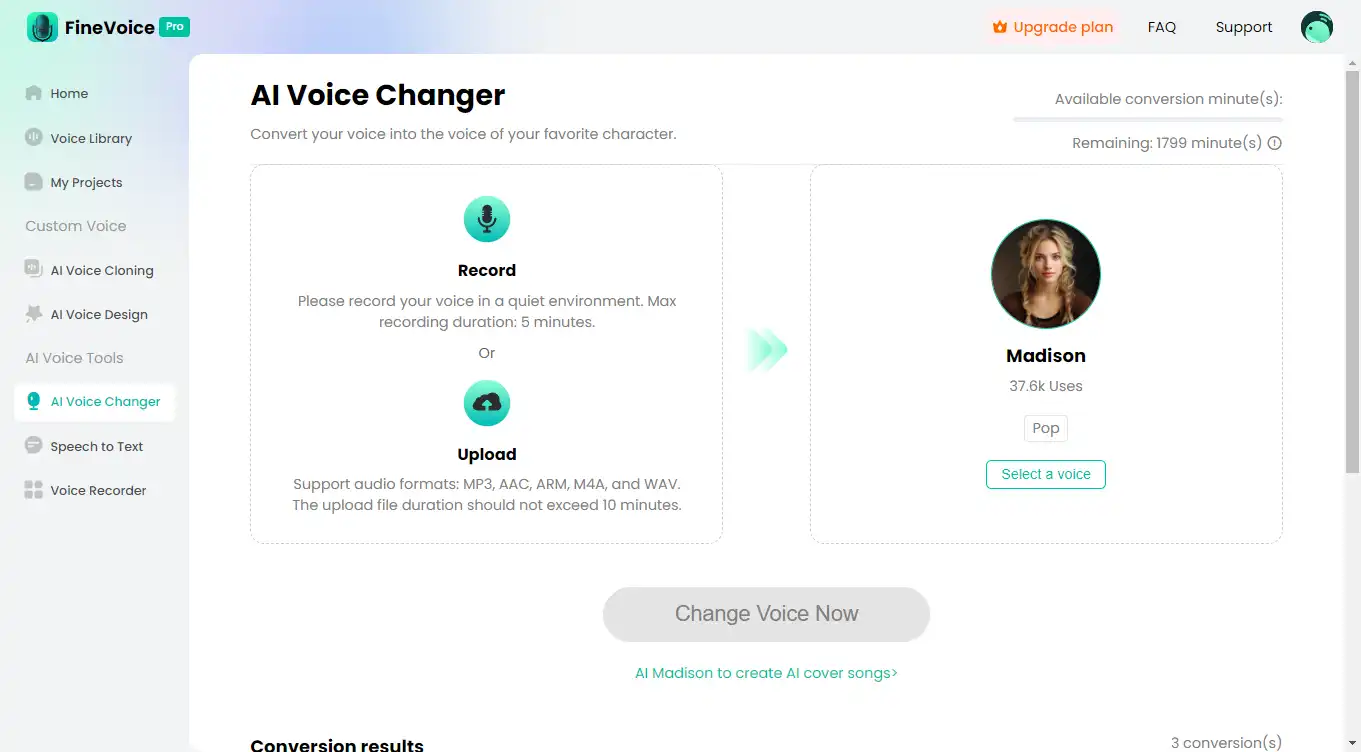Screen dimensions: 1361x752
Task: Click the Record microphone icon
Action: [487, 219]
